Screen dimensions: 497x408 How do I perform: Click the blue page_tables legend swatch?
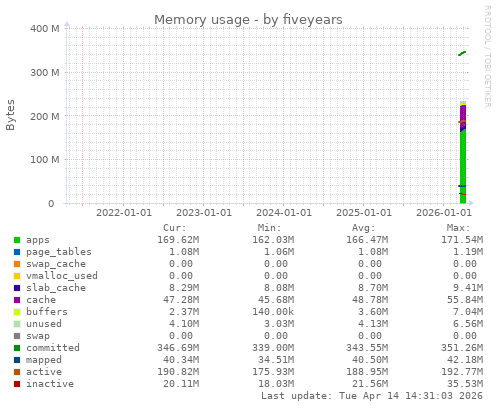(17, 252)
